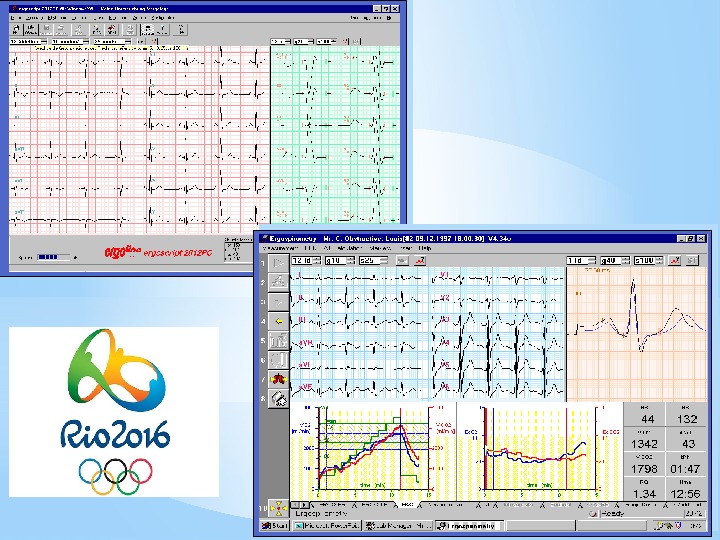720x540 pixels.
Task: Open bar-chart view button numbered 5
Action: click(279, 341)
